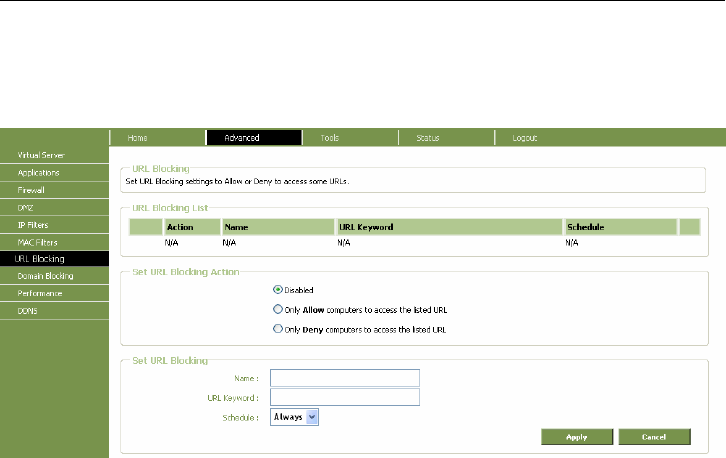Viewport: 726px width, 458px height.
Task: Switch to the Tools tab
Action: click(x=329, y=138)
